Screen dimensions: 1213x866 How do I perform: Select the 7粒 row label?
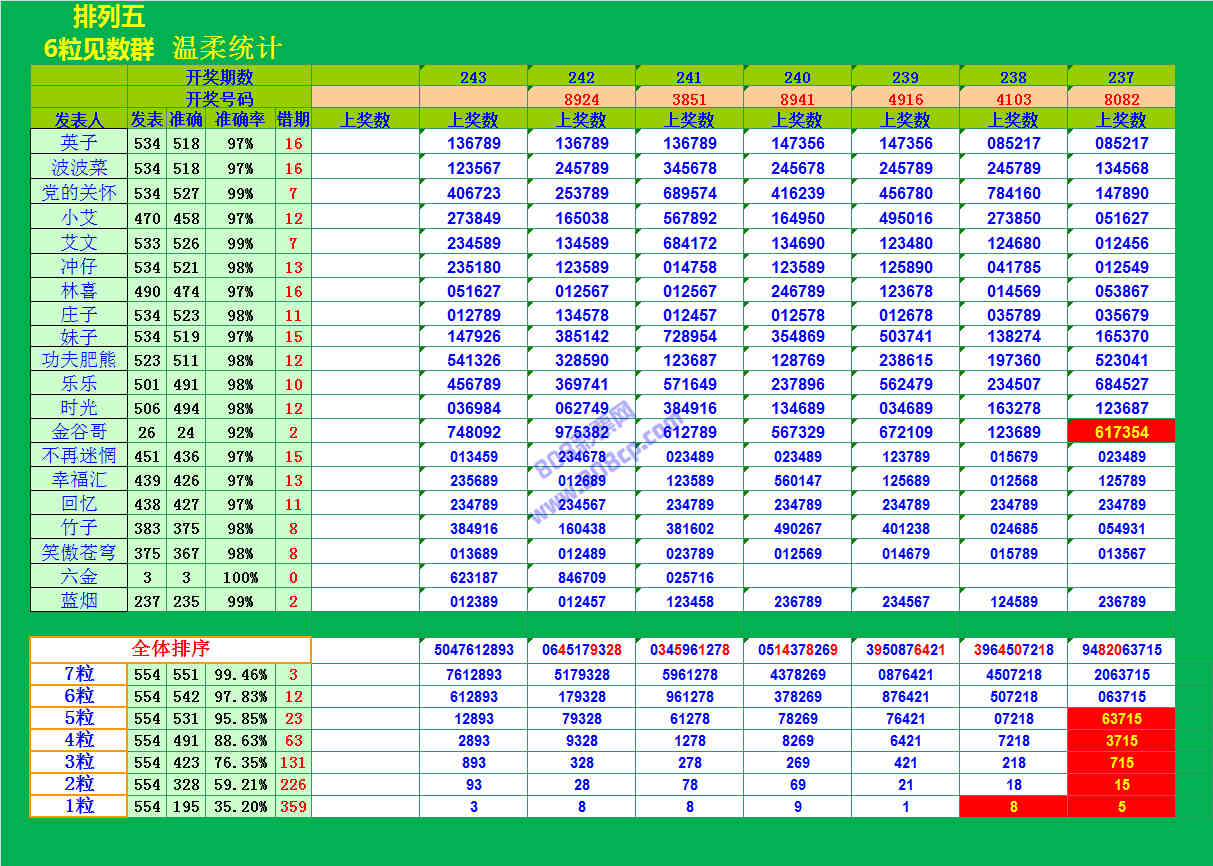pos(79,674)
